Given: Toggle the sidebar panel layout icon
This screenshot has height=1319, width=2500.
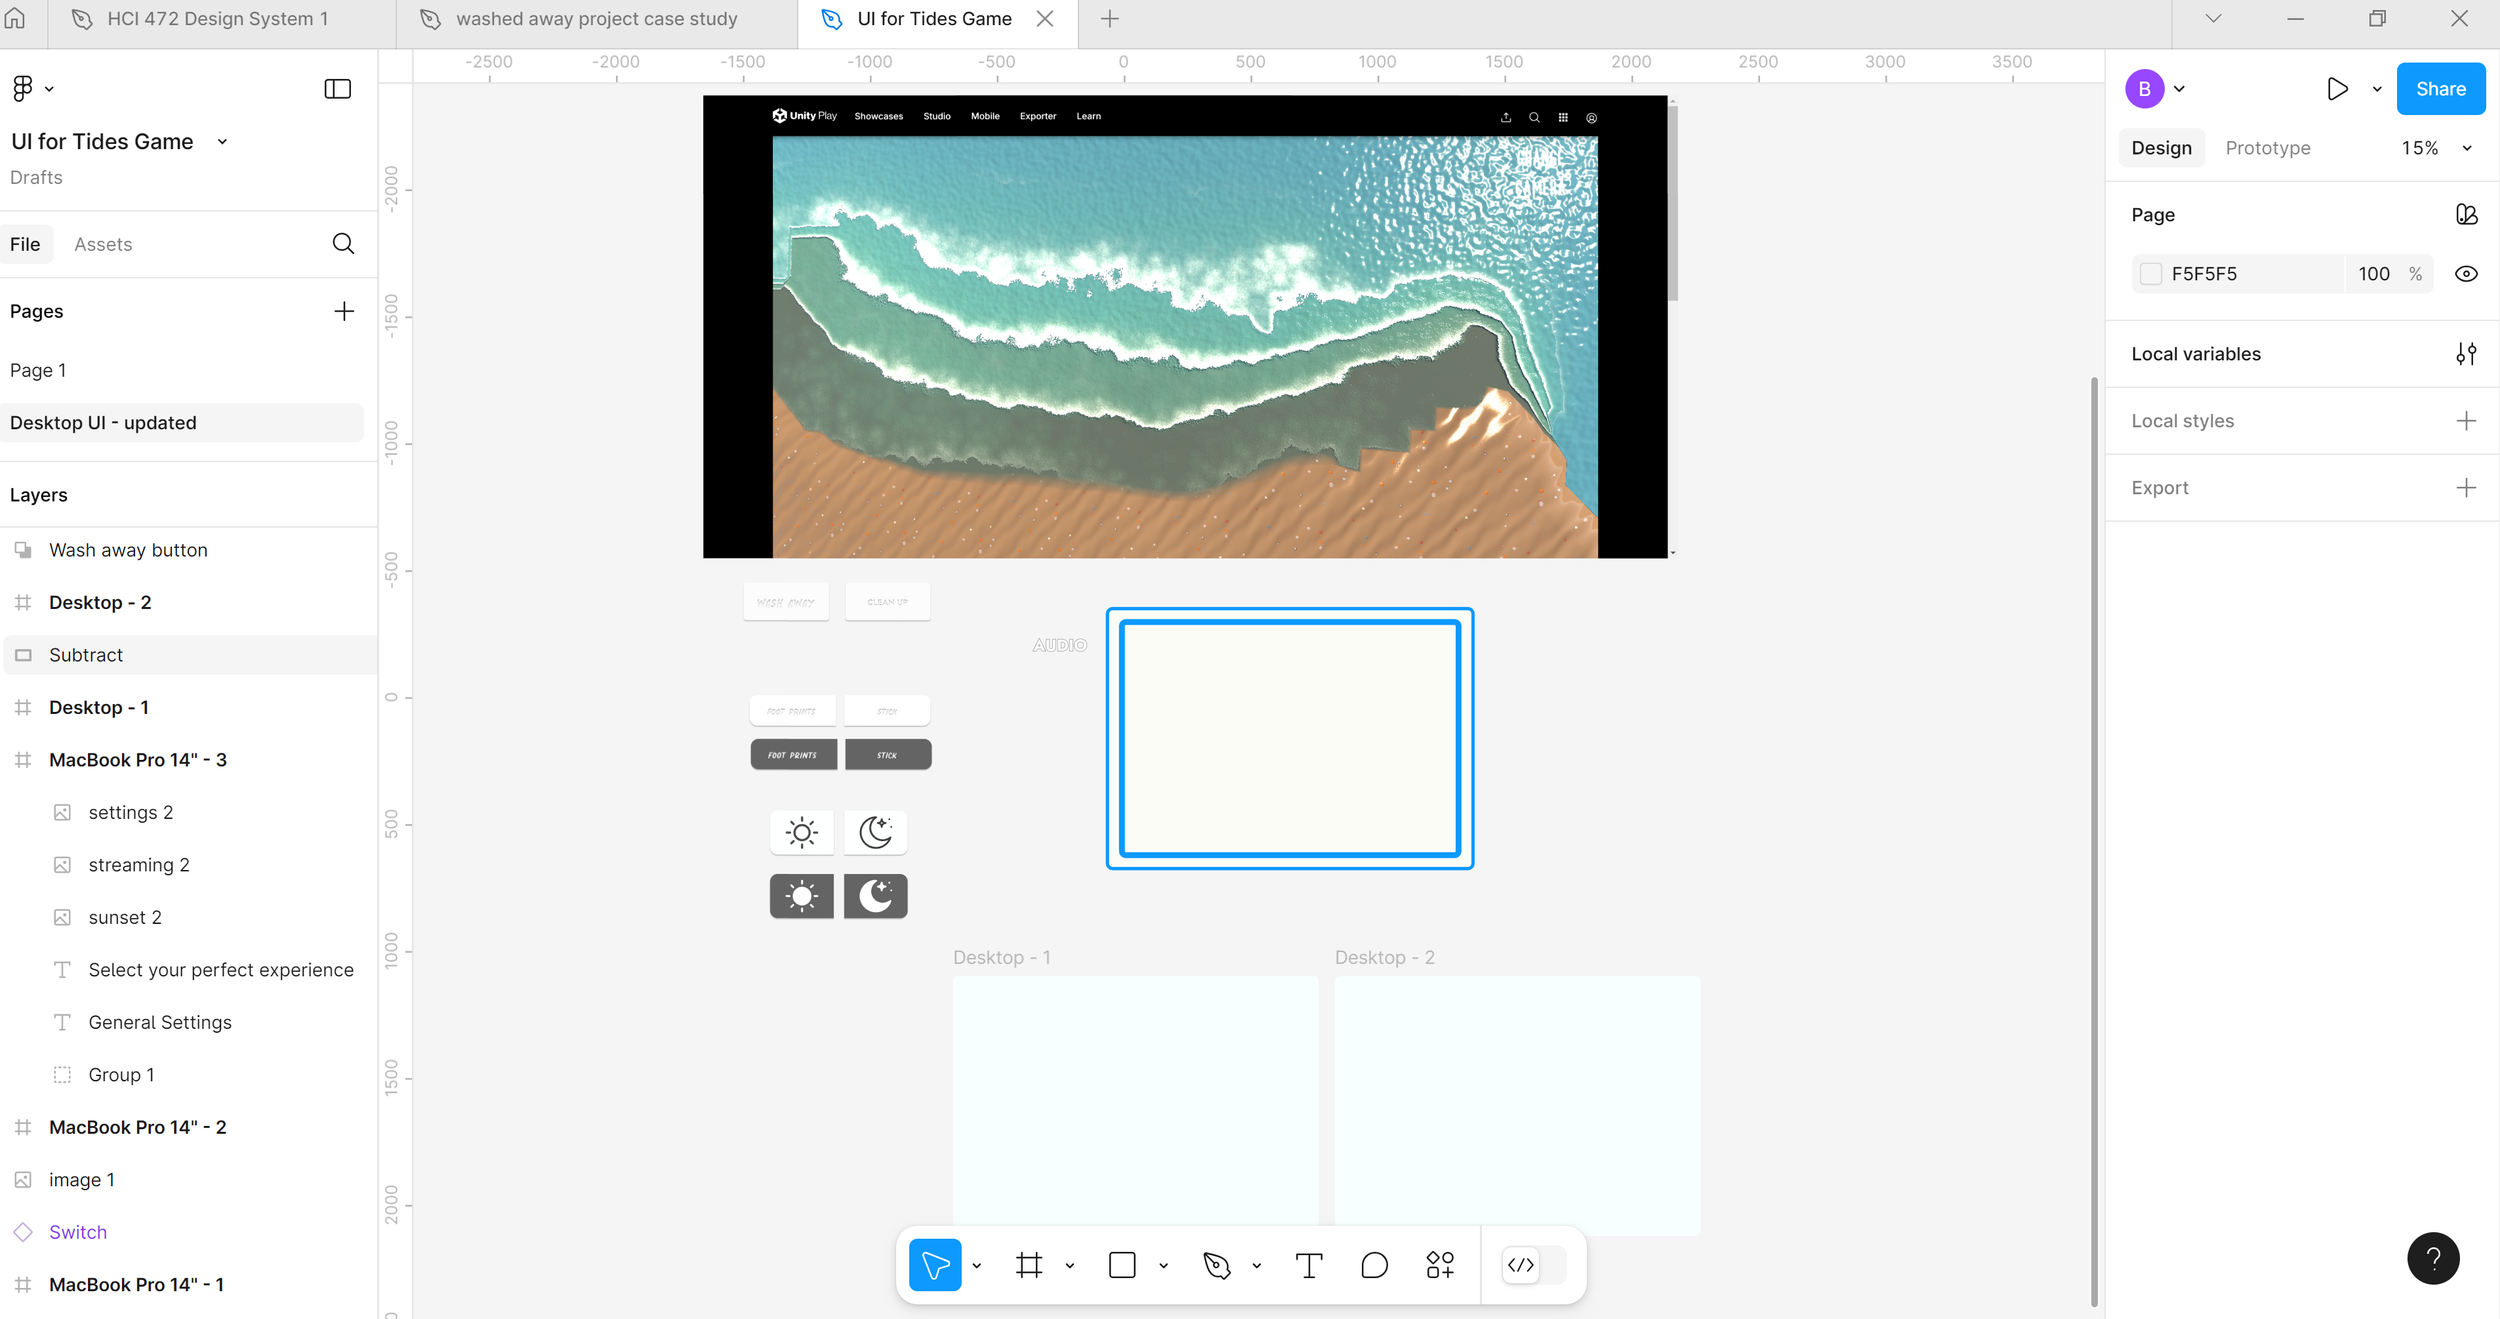Looking at the screenshot, I should 338,89.
